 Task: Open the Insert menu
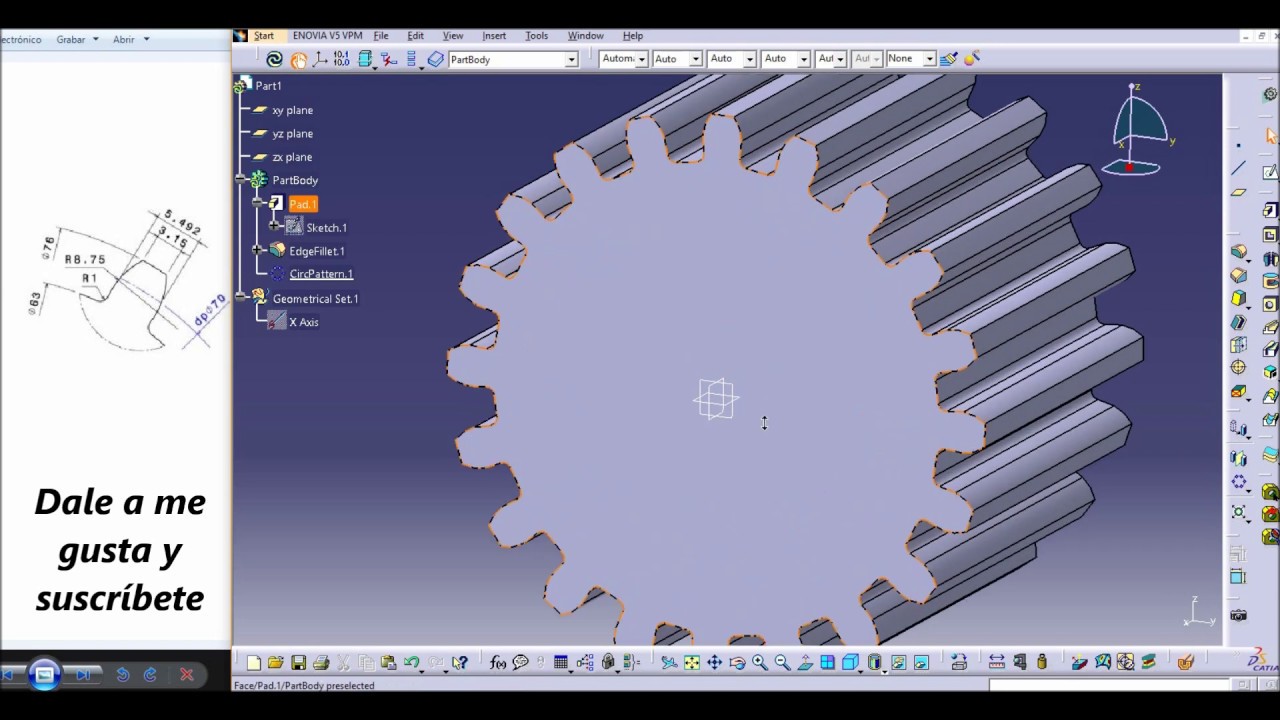(x=494, y=36)
